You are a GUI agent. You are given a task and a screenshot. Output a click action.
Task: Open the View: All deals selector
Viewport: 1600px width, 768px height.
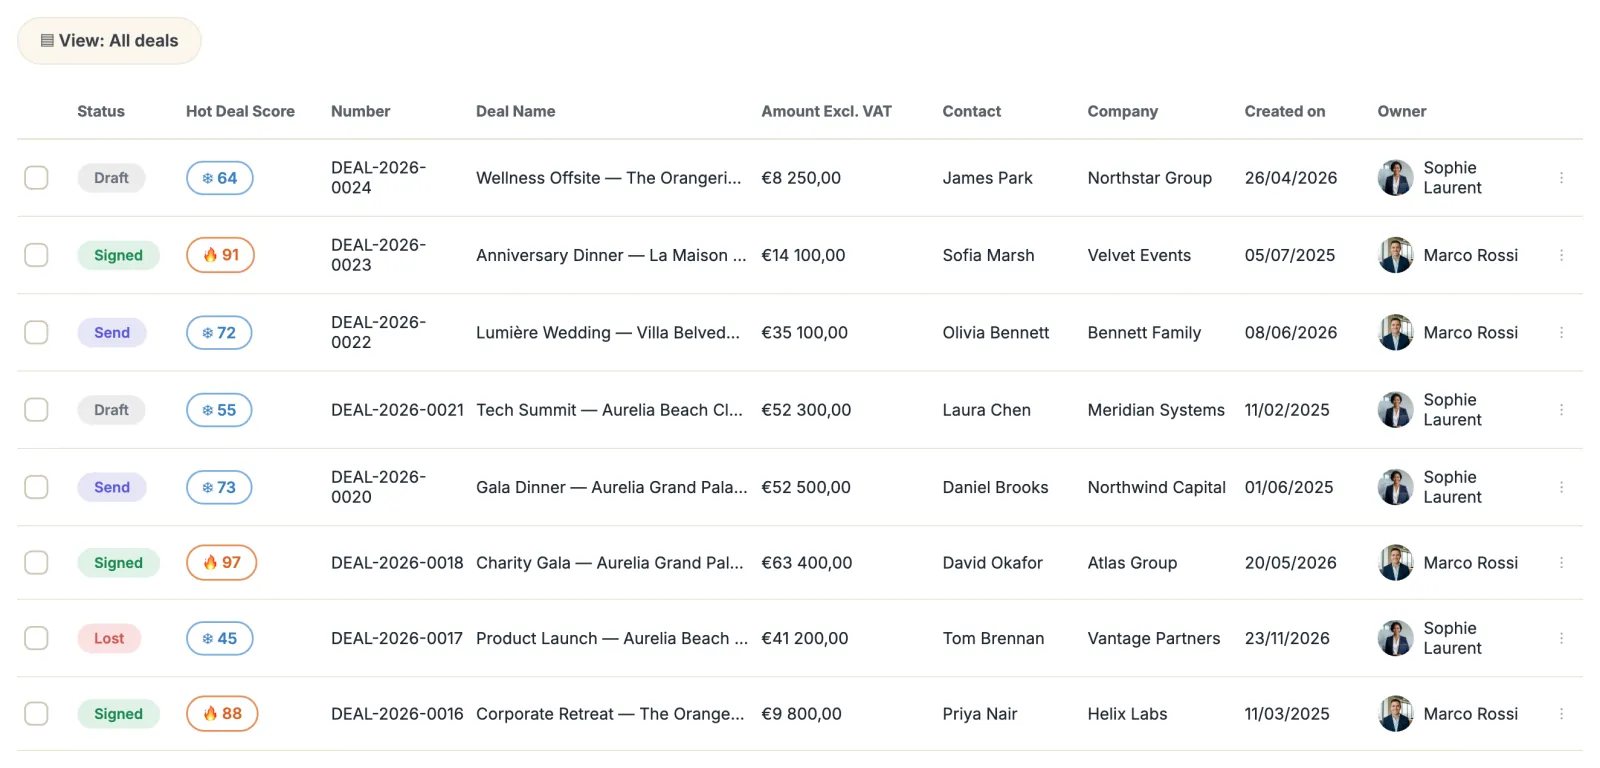coord(109,41)
